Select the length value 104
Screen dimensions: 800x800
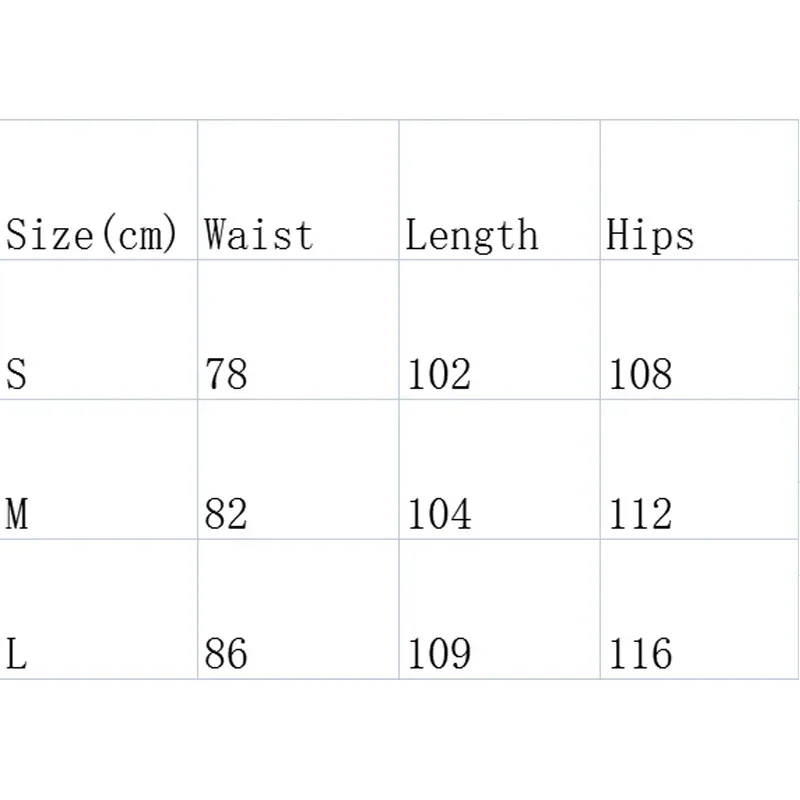pyautogui.click(x=439, y=515)
